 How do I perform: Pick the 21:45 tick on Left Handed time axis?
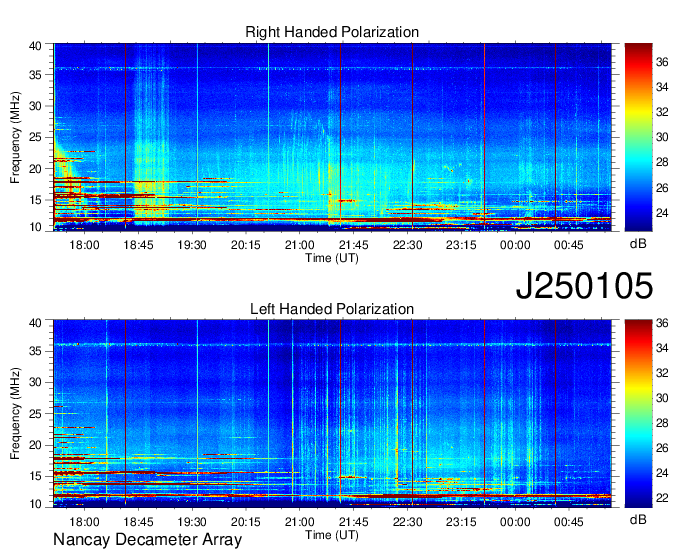(x=353, y=522)
